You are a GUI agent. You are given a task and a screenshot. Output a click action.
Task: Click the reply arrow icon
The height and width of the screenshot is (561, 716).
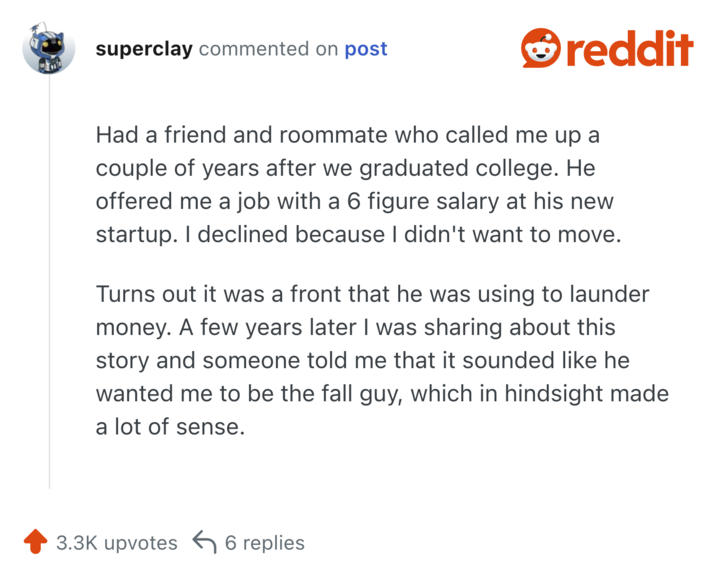pyautogui.click(x=204, y=543)
